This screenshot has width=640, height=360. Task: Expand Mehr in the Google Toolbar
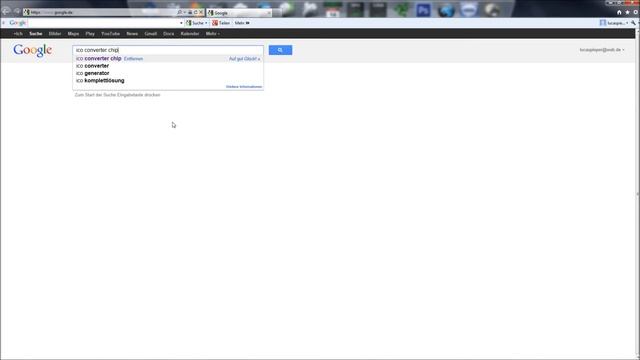[x=242, y=23]
